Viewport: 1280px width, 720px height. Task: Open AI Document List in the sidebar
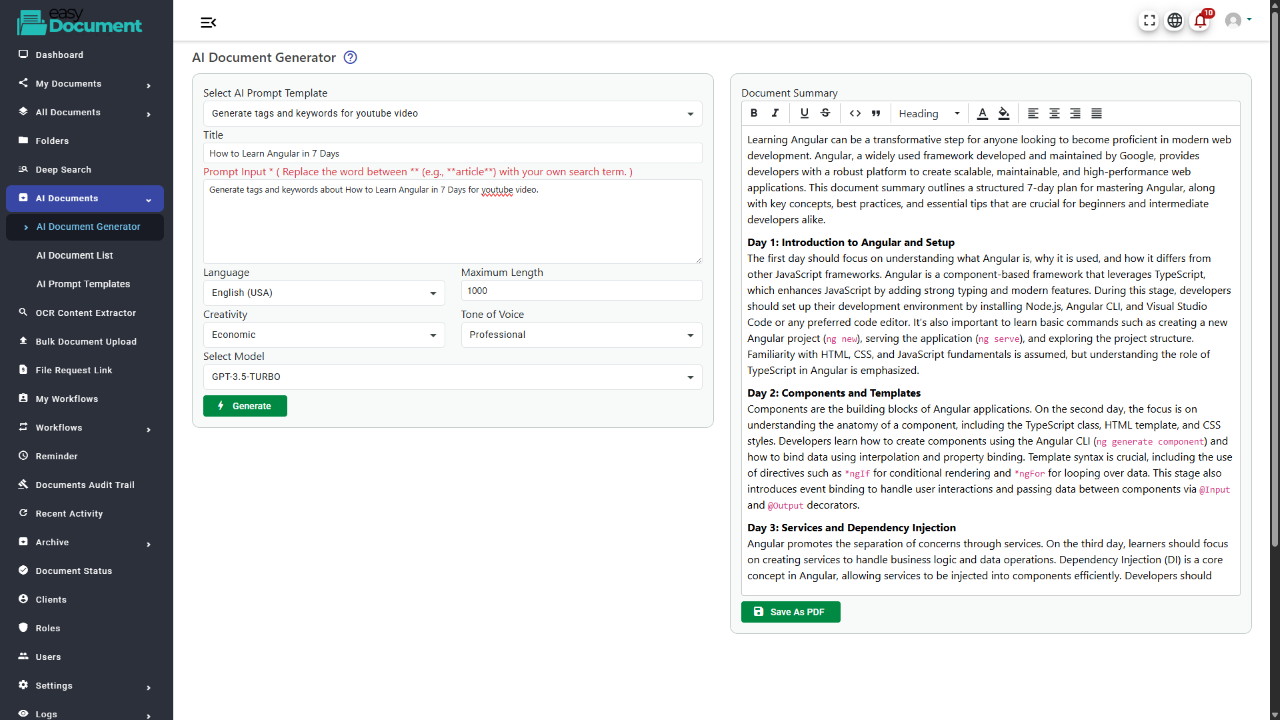pos(74,255)
